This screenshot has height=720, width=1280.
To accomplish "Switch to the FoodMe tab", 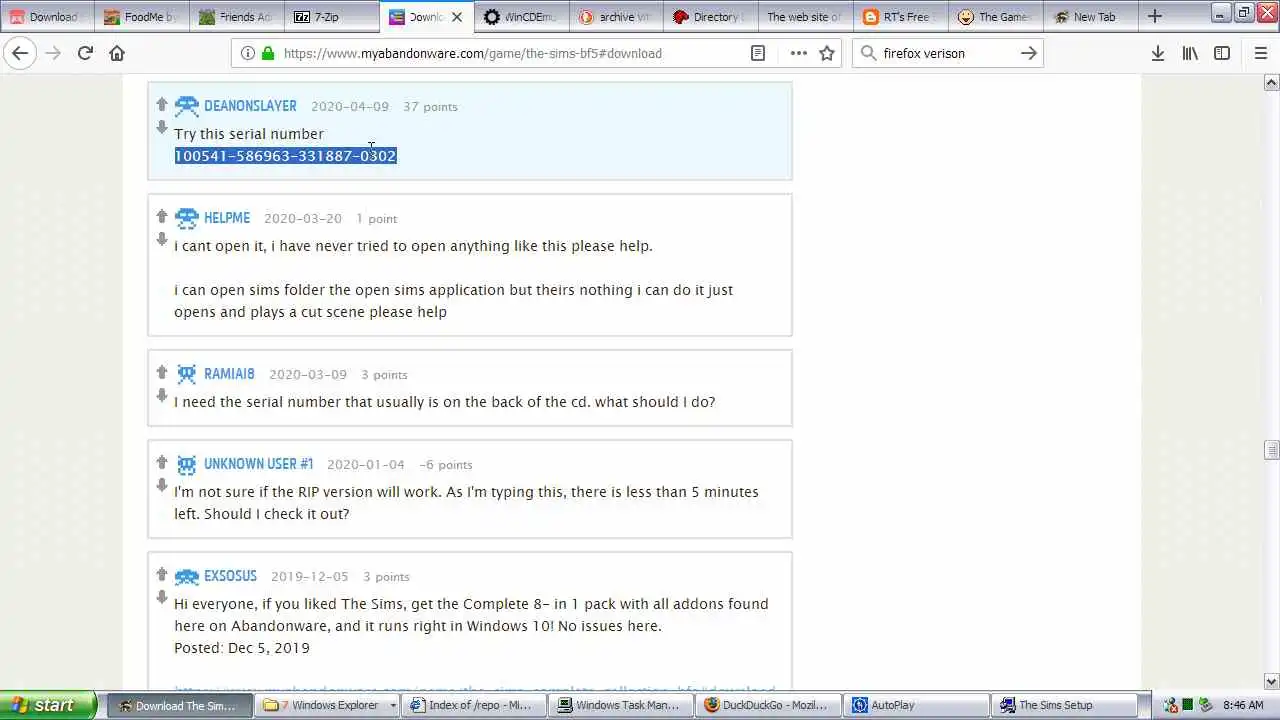I will (141, 17).
